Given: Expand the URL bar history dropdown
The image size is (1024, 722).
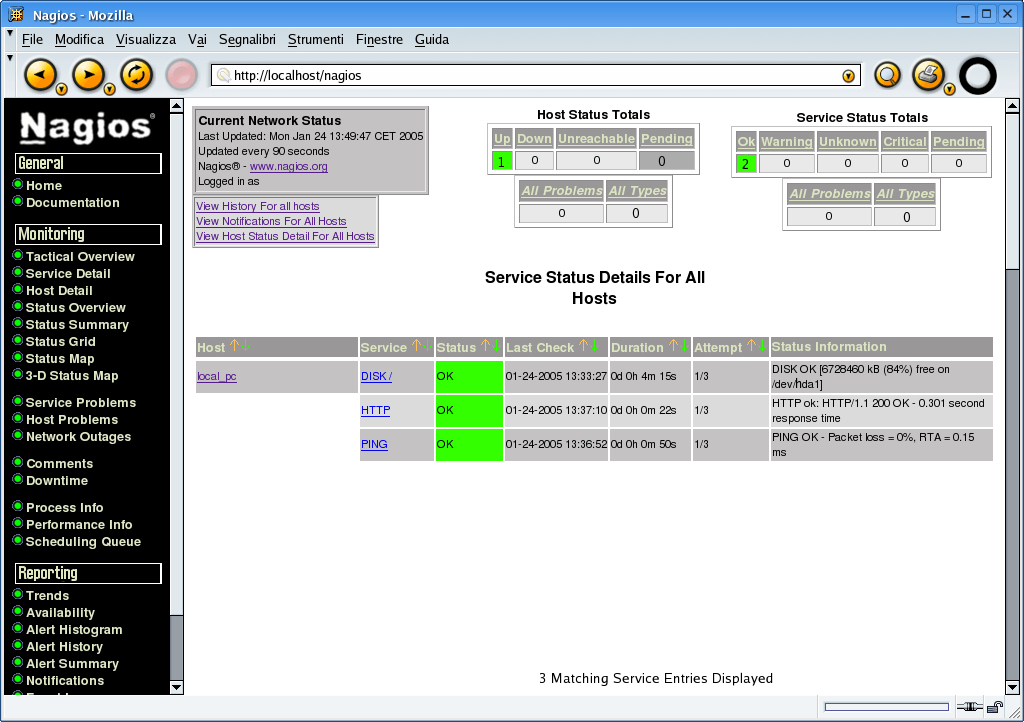Looking at the screenshot, I should tap(848, 76).
